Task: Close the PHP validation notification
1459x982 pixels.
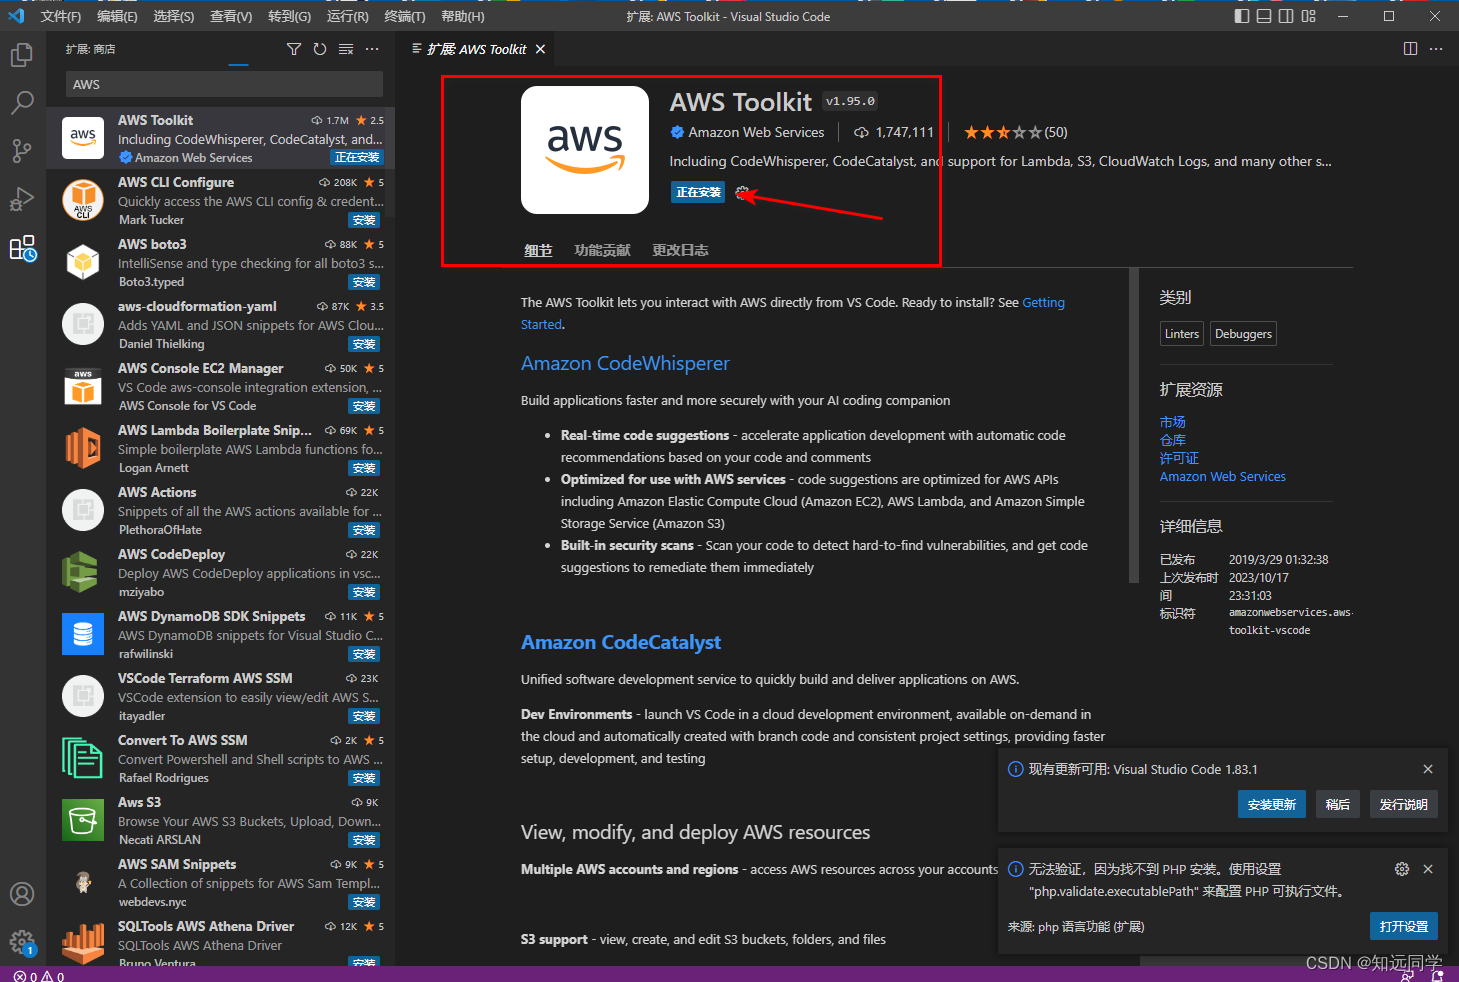Action: click(x=1428, y=869)
